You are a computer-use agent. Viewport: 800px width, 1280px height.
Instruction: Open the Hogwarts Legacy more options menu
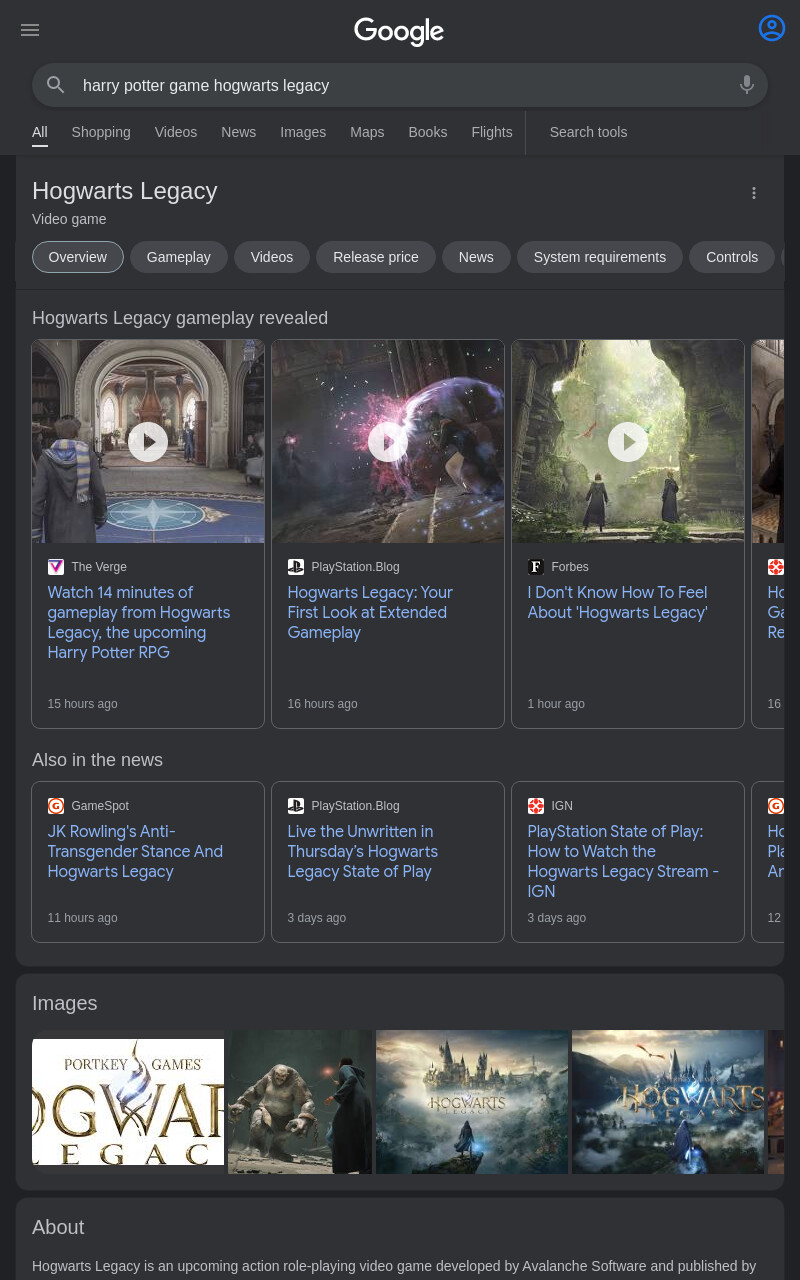pos(754,193)
